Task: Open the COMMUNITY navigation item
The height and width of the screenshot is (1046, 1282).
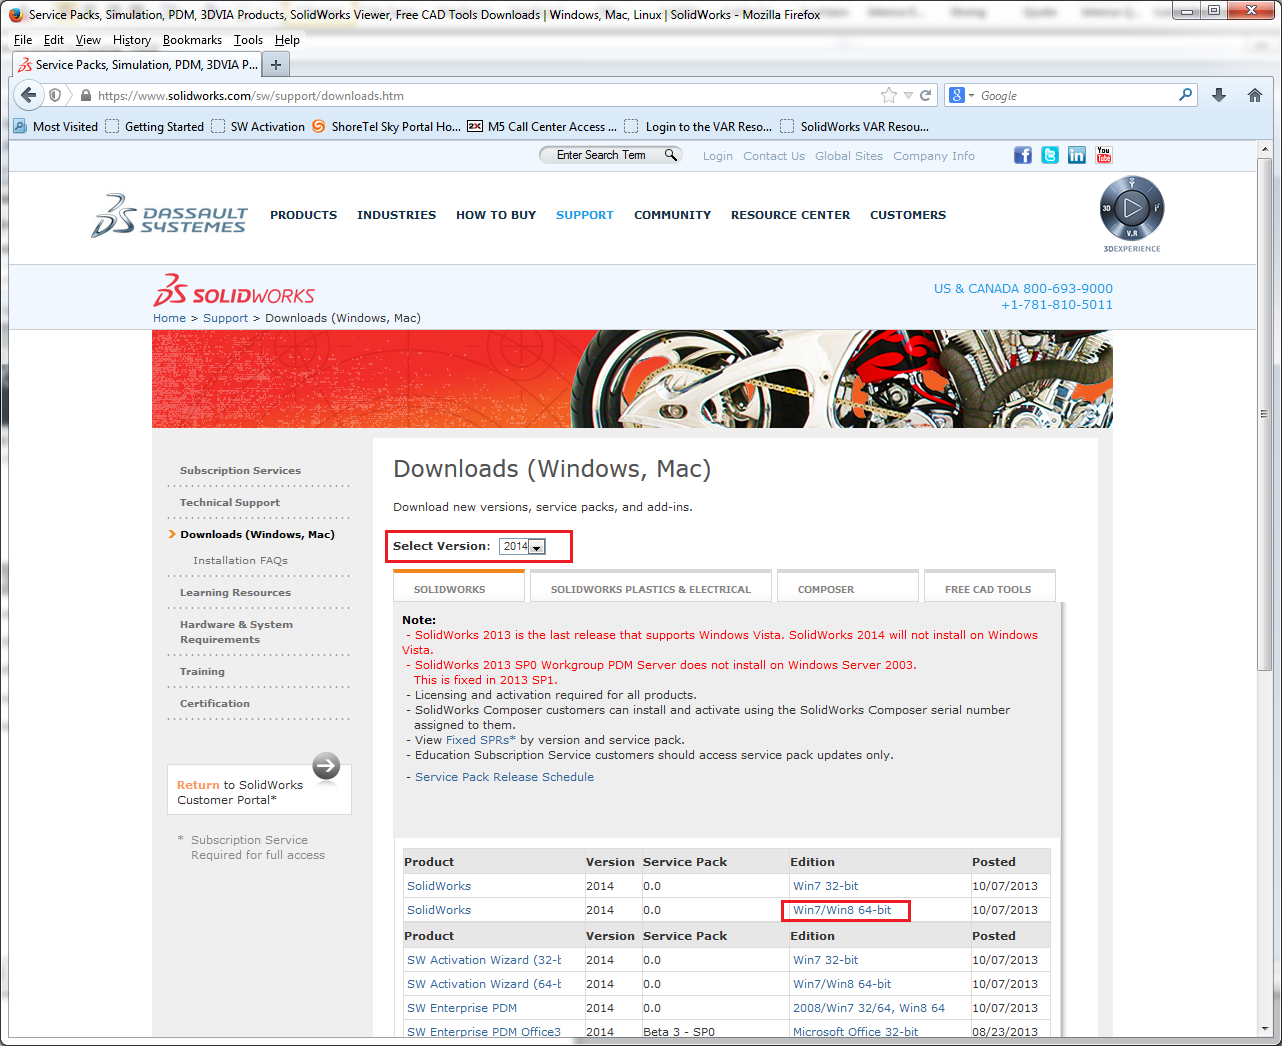Action: [x=672, y=215]
